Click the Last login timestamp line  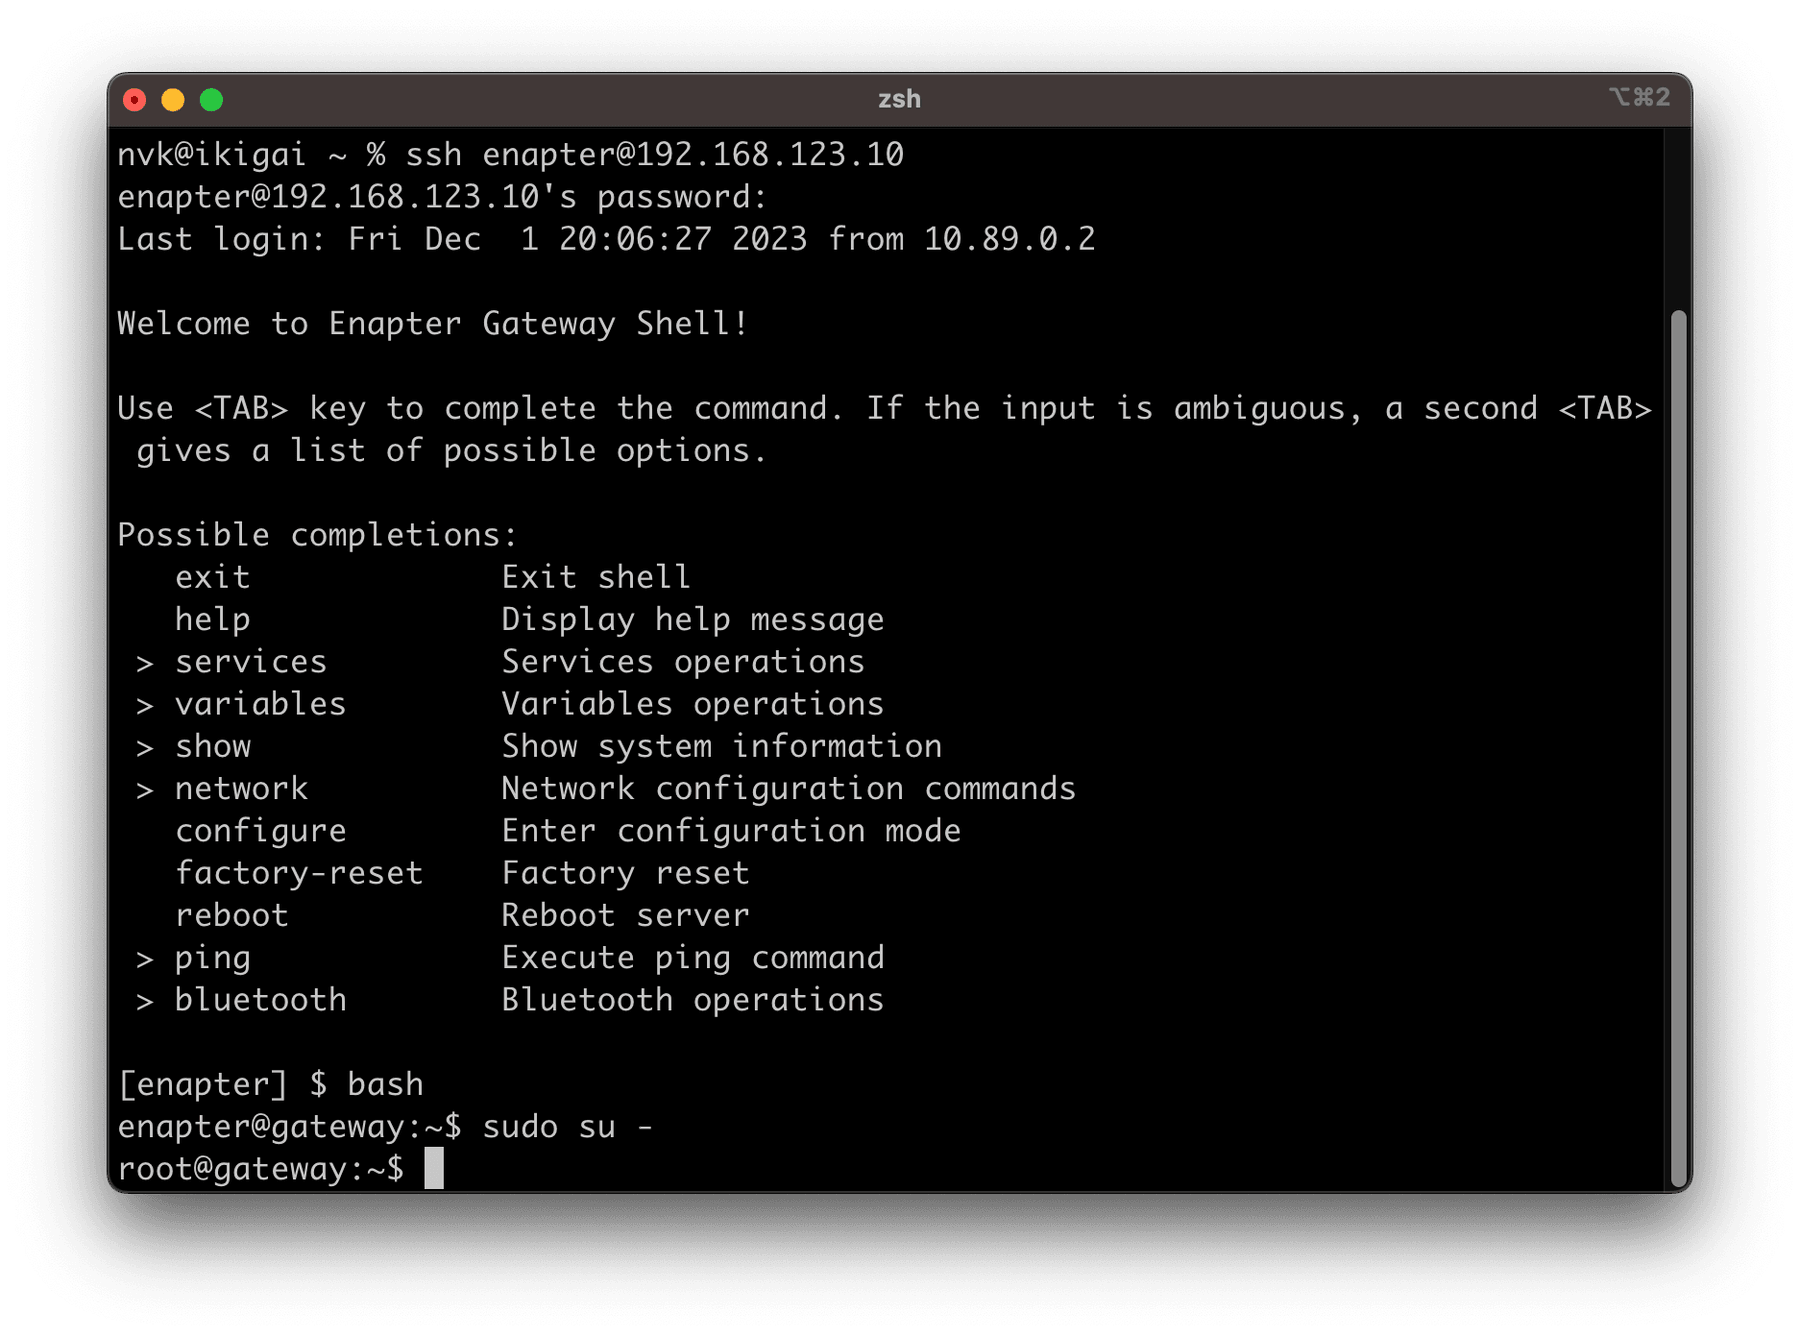tap(605, 239)
